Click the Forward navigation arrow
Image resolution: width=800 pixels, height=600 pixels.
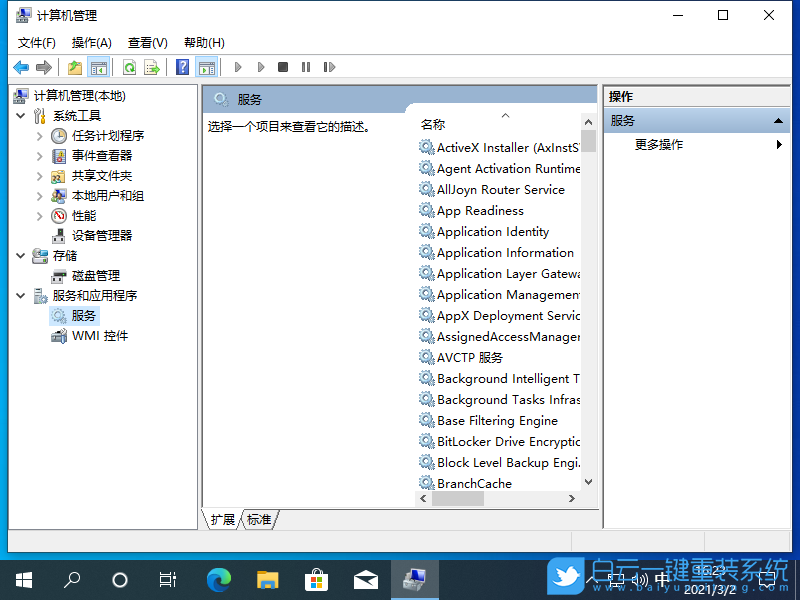42,67
